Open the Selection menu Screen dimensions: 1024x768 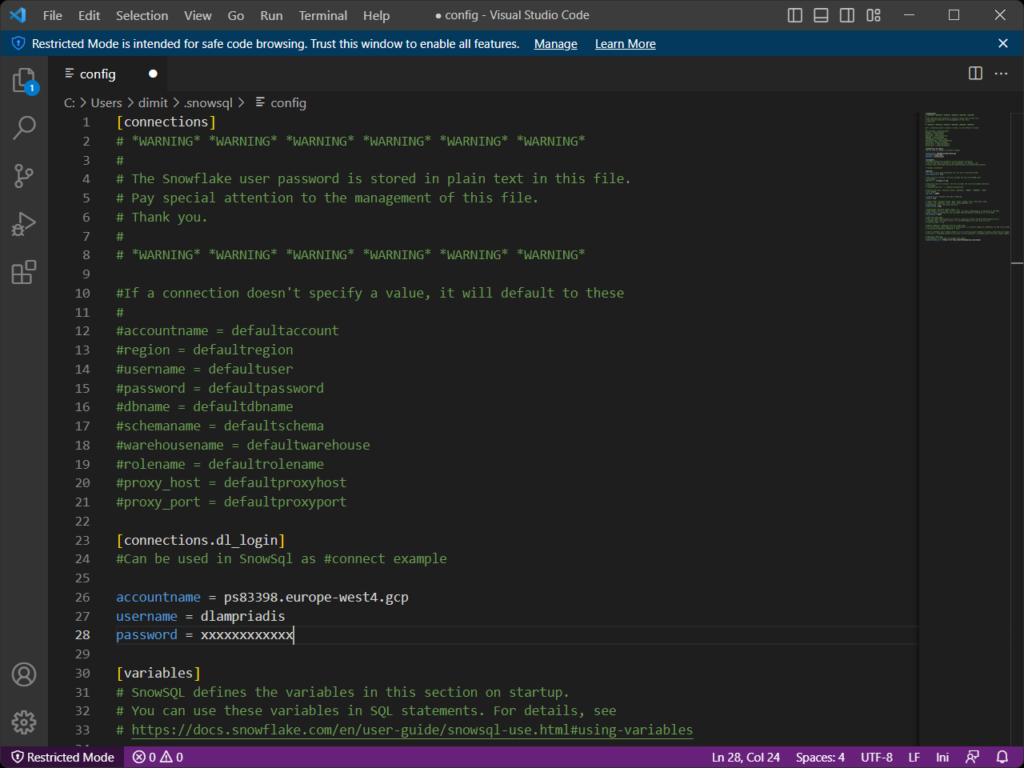point(142,15)
